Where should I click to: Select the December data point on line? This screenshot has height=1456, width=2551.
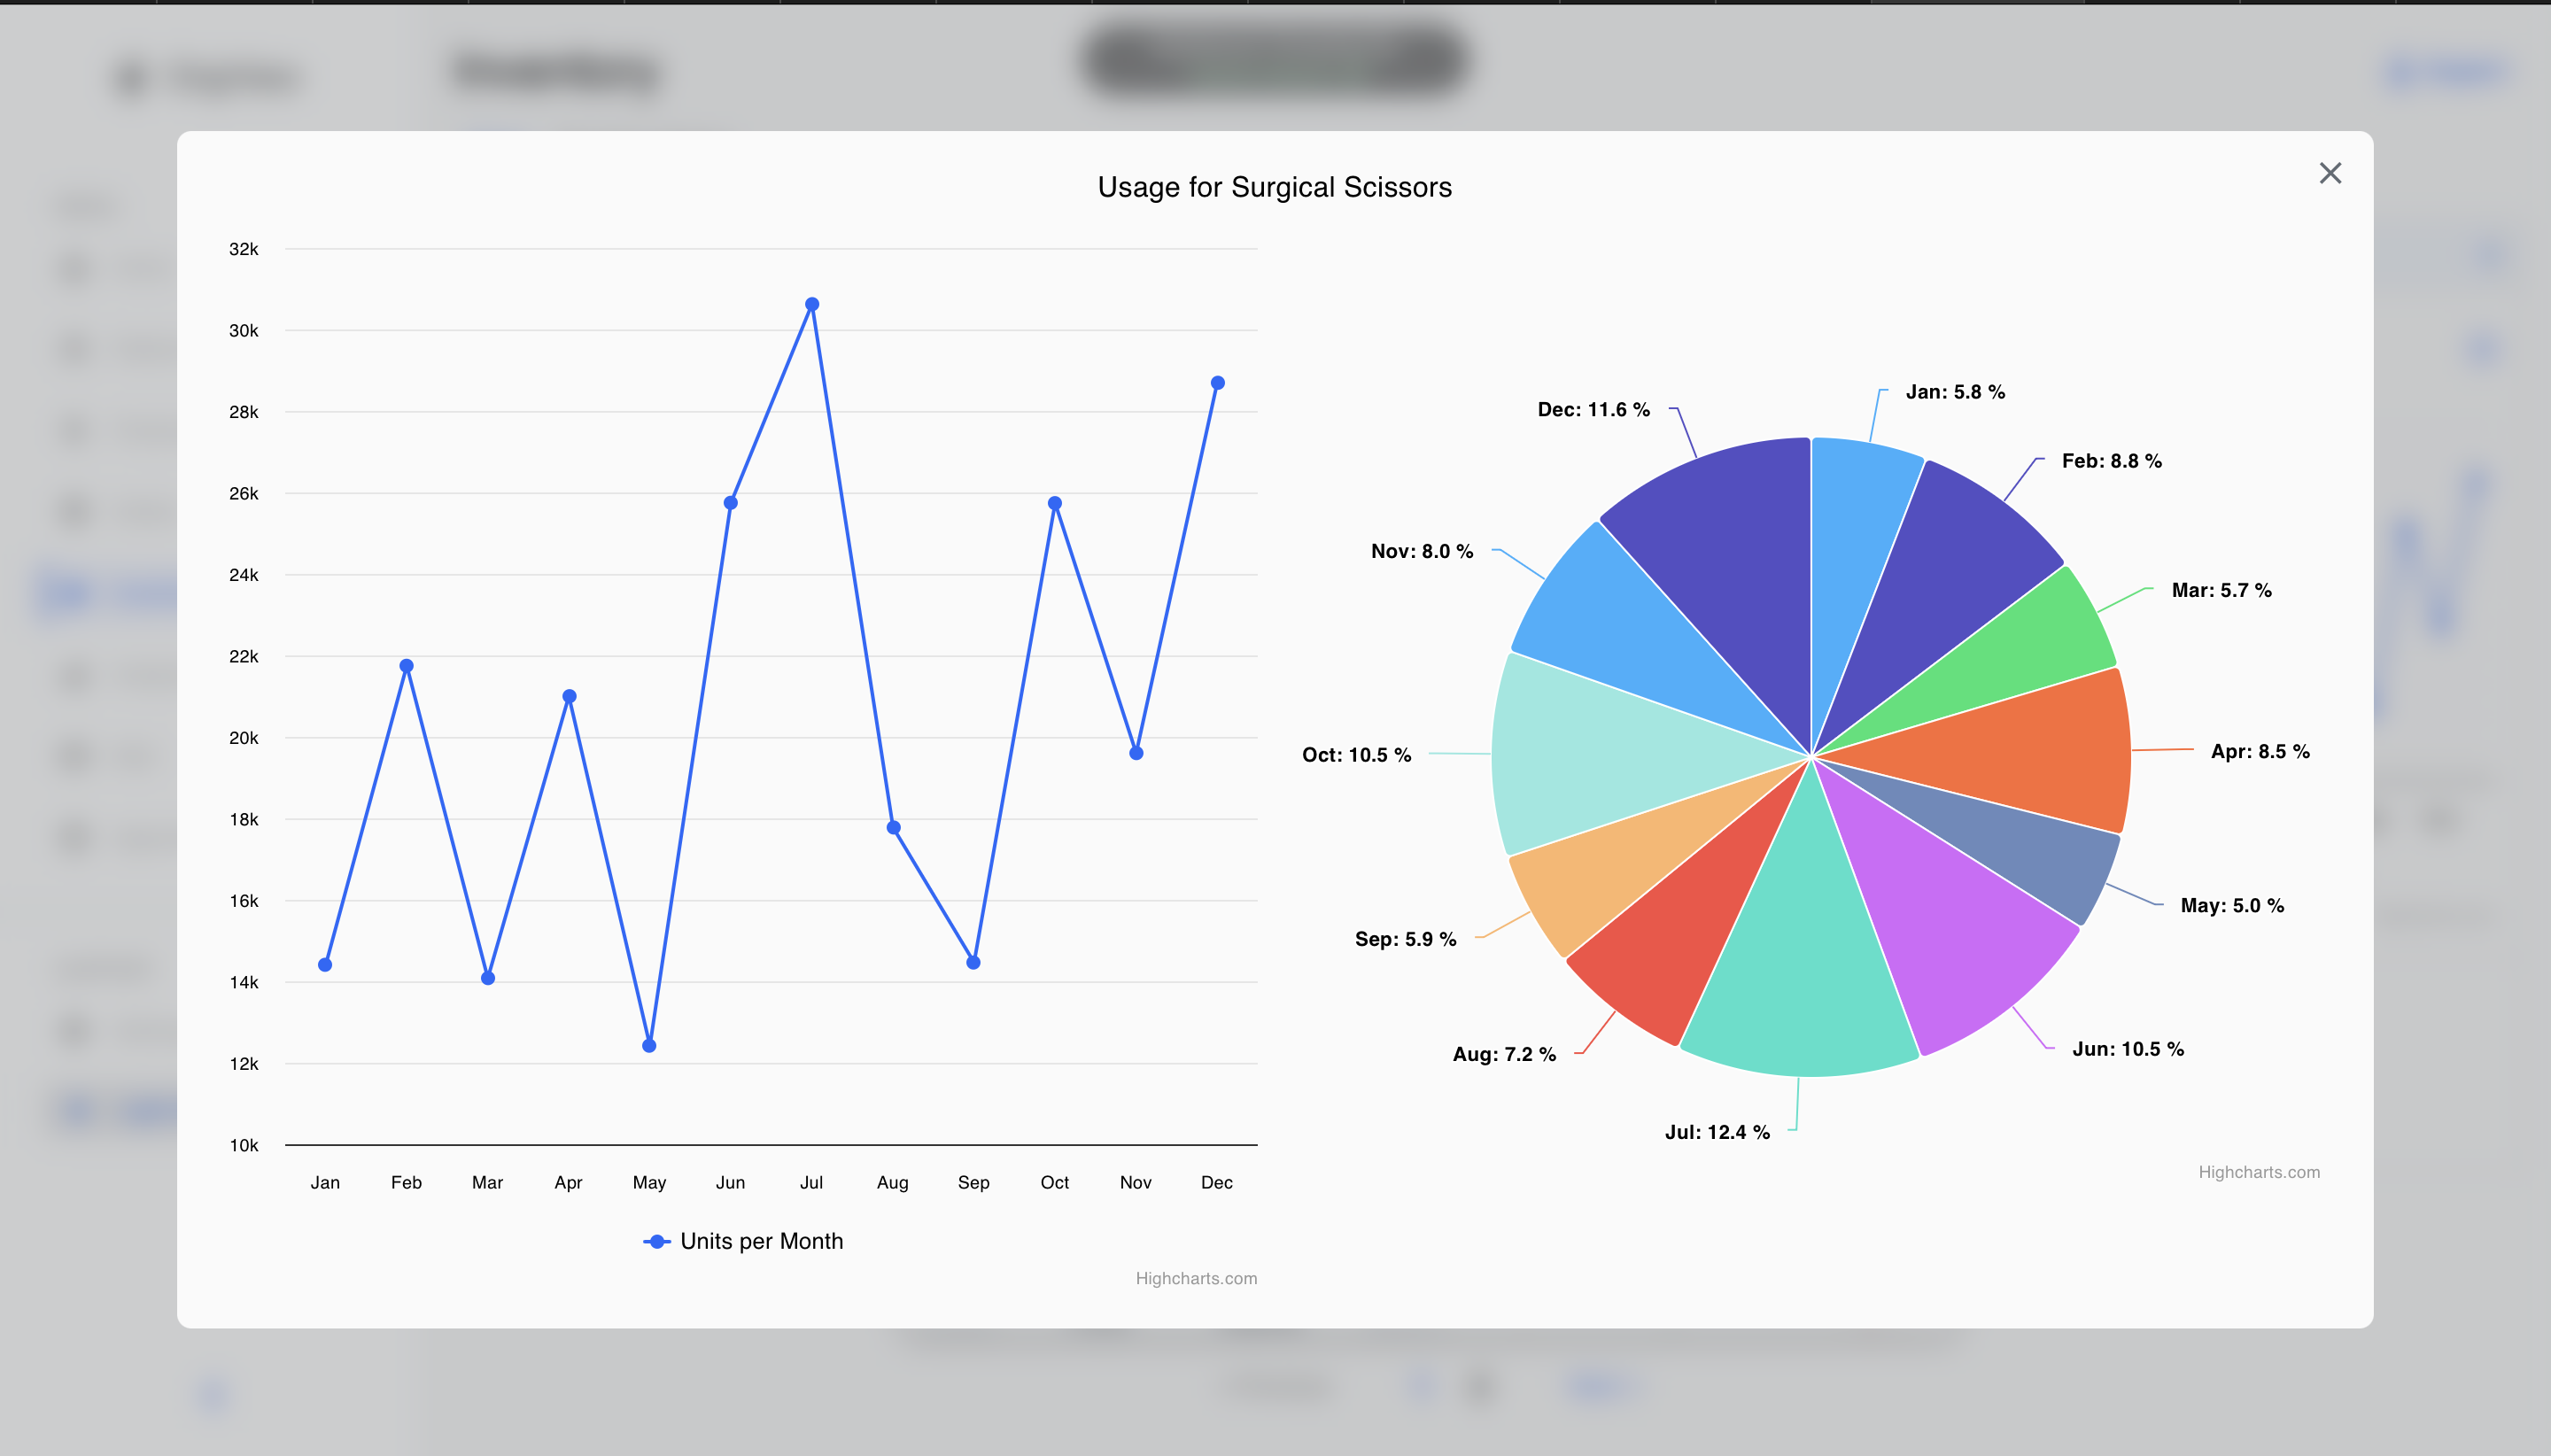point(1217,383)
